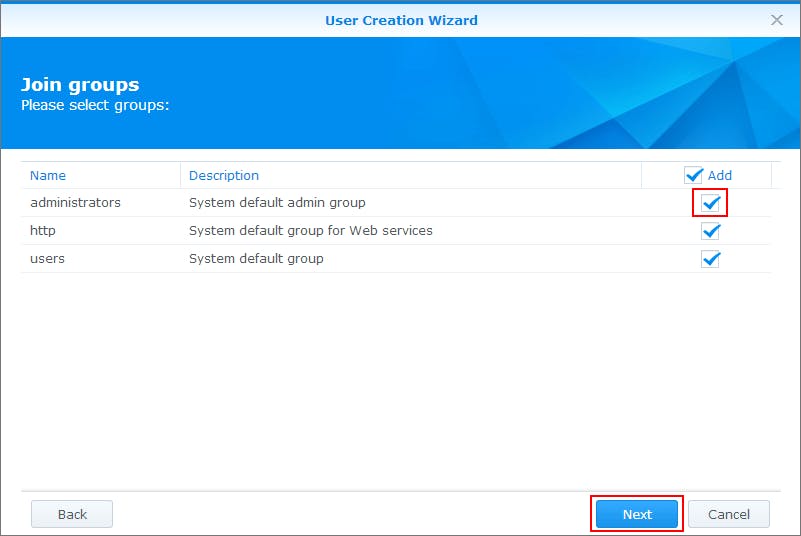Click 'System default group' description of users
This screenshot has width=801, height=536.
[256, 259]
